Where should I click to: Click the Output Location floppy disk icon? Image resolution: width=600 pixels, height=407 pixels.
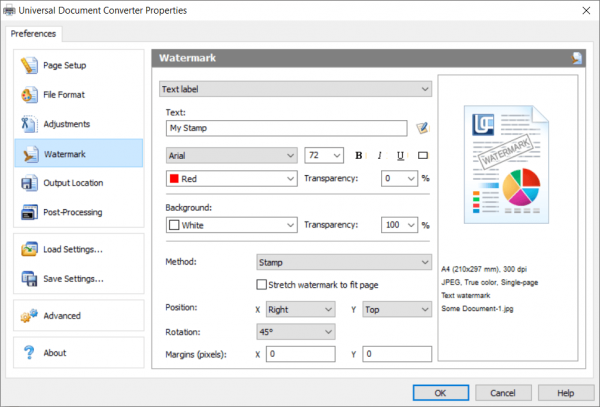pyautogui.click(x=29, y=183)
